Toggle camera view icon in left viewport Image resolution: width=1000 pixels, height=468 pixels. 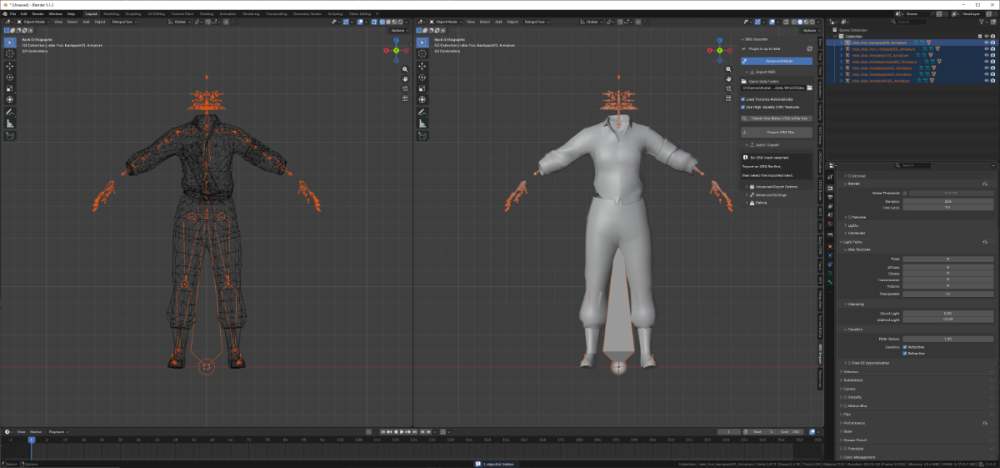(405, 89)
